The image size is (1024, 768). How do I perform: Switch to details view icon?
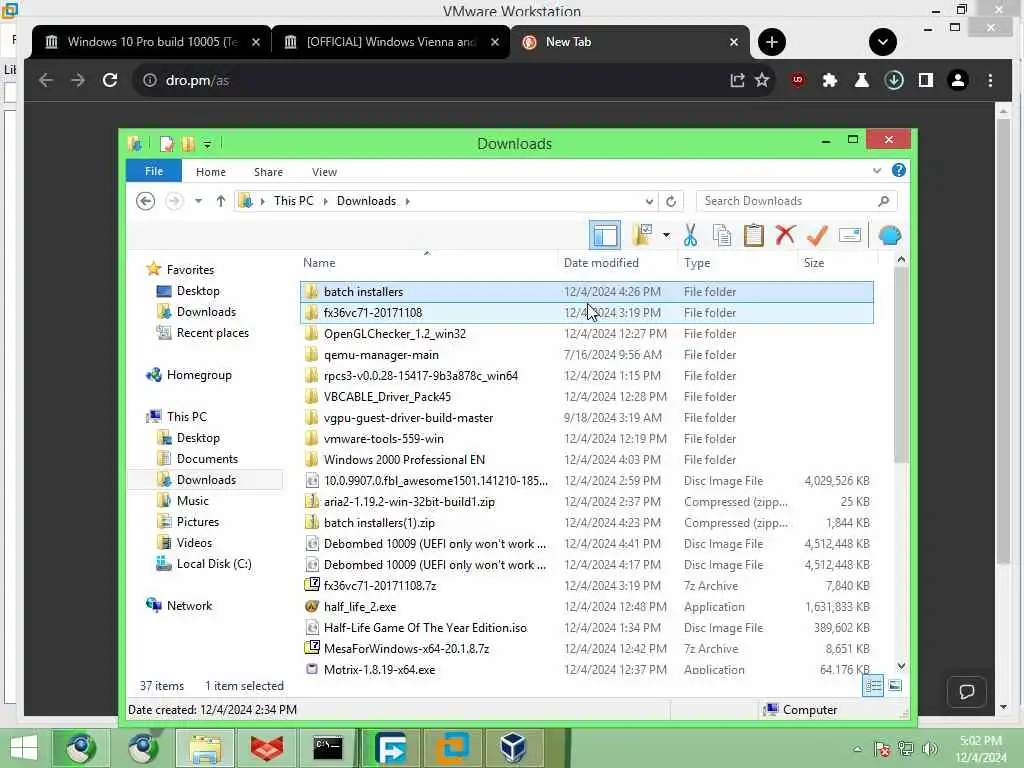tap(872, 686)
